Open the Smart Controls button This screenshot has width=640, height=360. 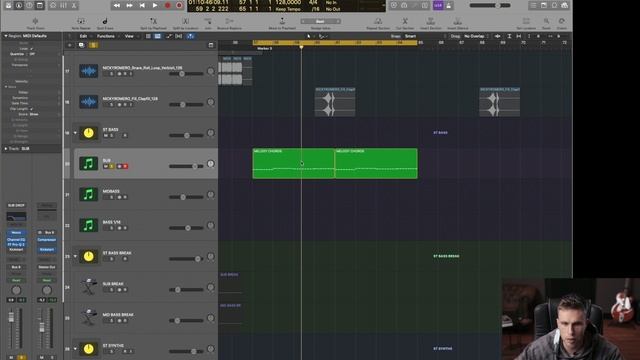pyautogui.click(x=53, y=5)
